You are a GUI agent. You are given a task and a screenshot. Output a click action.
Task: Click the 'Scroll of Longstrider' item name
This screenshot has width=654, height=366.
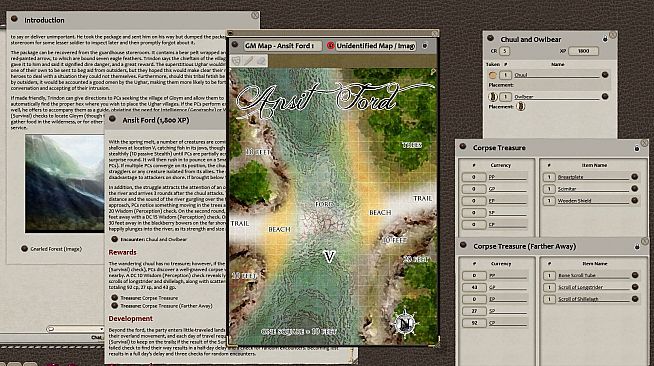point(580,287)
